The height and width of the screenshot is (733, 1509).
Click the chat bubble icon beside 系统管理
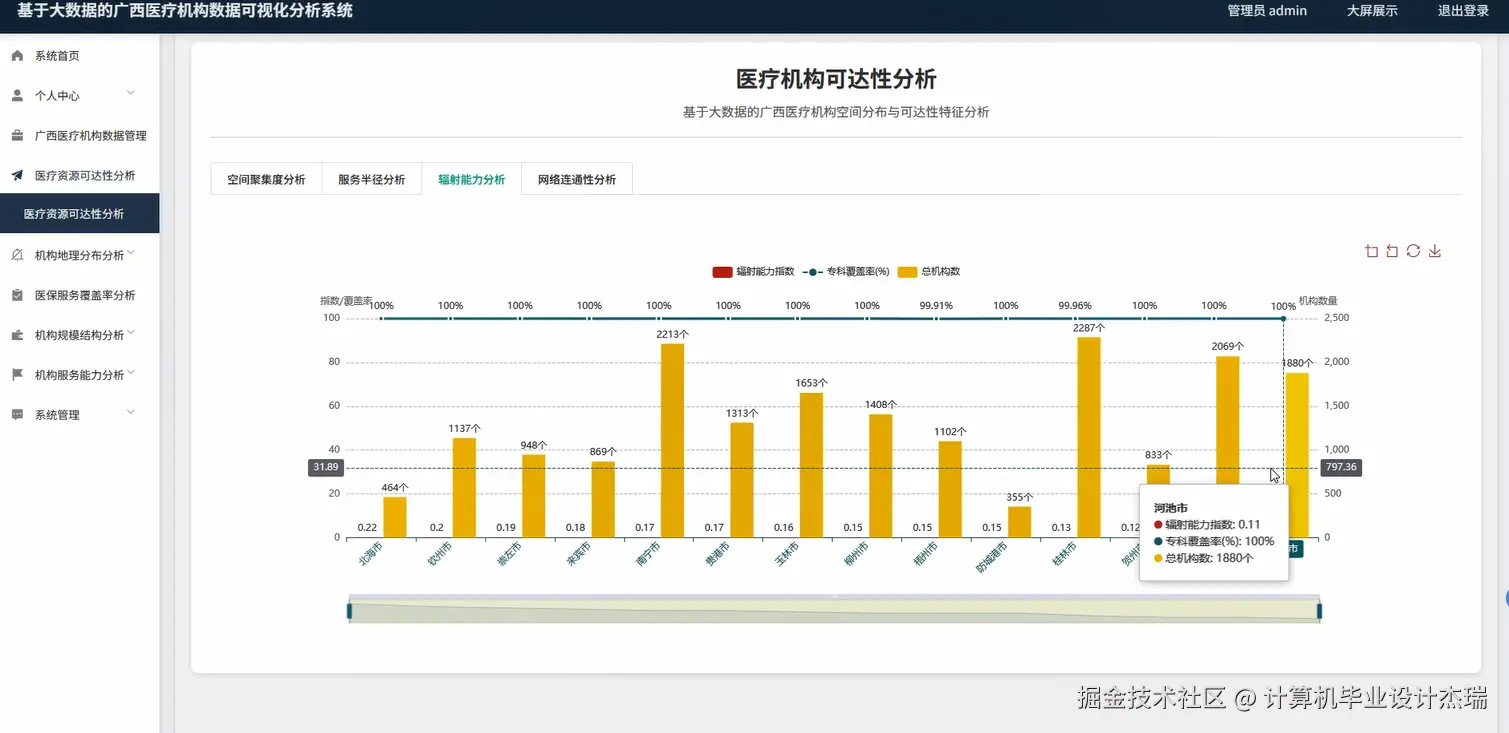click(17, 414)
